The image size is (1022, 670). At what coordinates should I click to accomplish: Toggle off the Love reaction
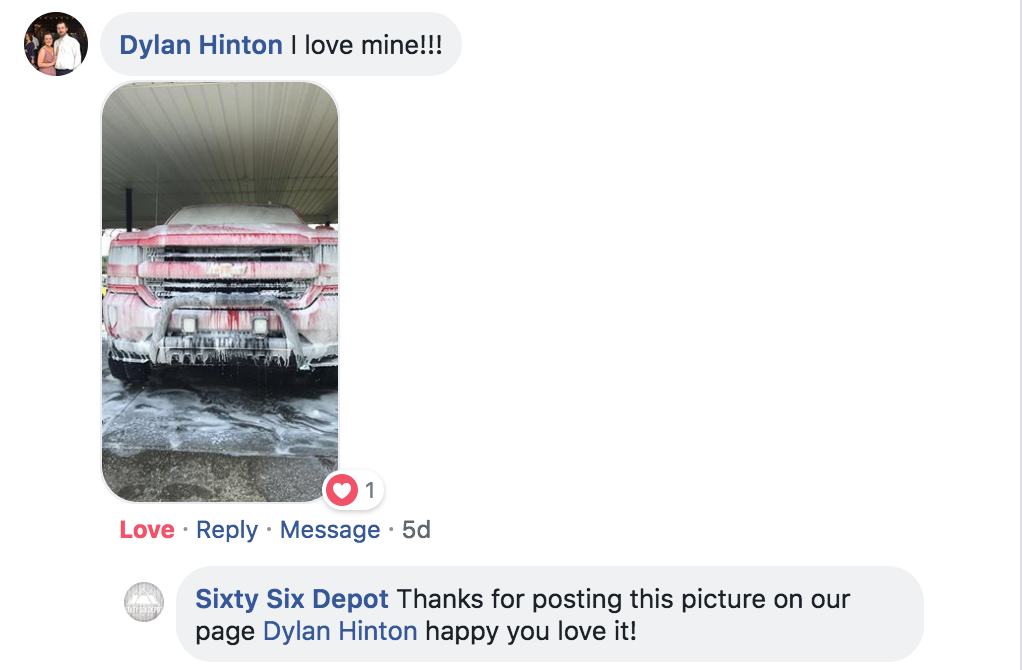(147, 529)
